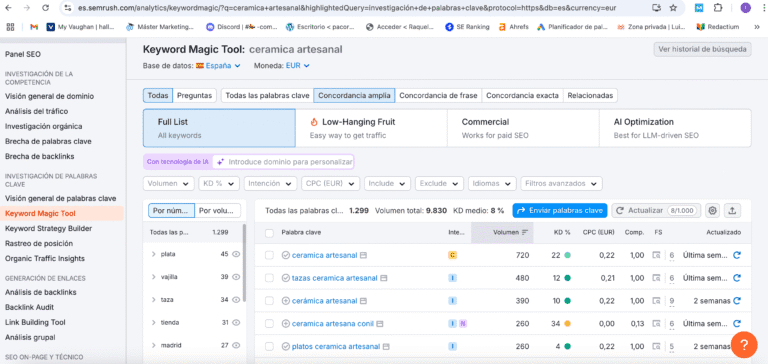The width and height of the screenshot is (768, 364).
Task: View SERP features icon in 720-volume row
Action: pos(656,255)
